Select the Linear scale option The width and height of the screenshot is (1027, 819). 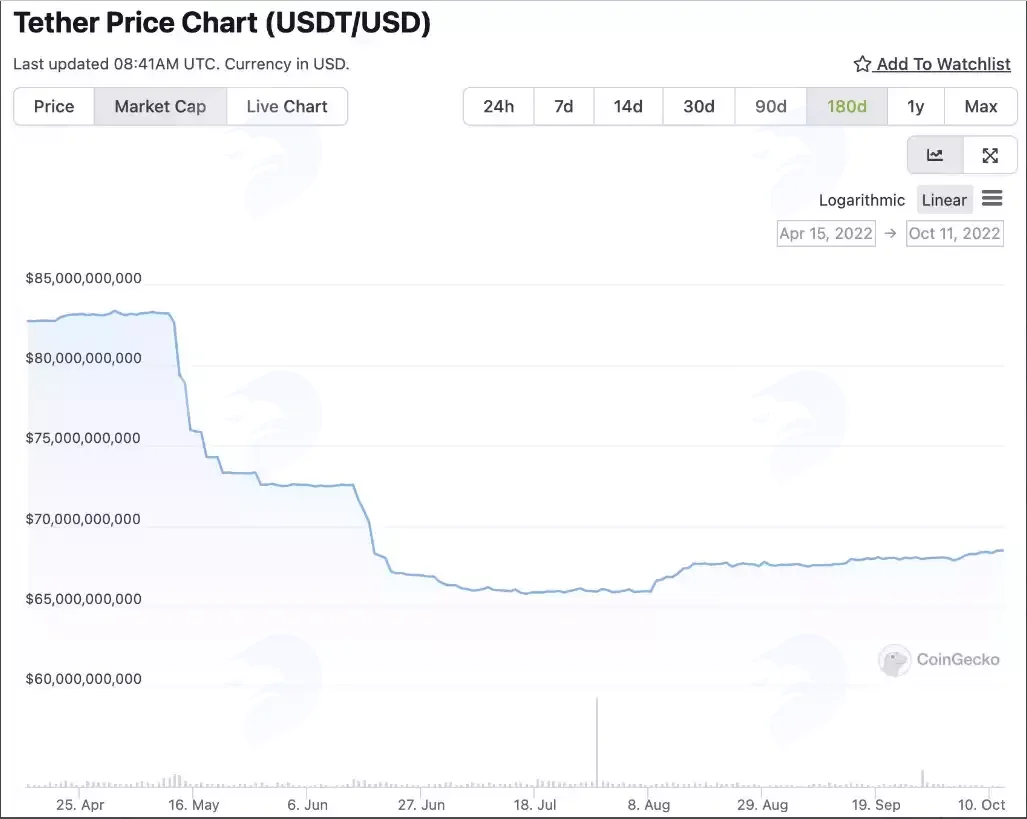tap(944, 200)
